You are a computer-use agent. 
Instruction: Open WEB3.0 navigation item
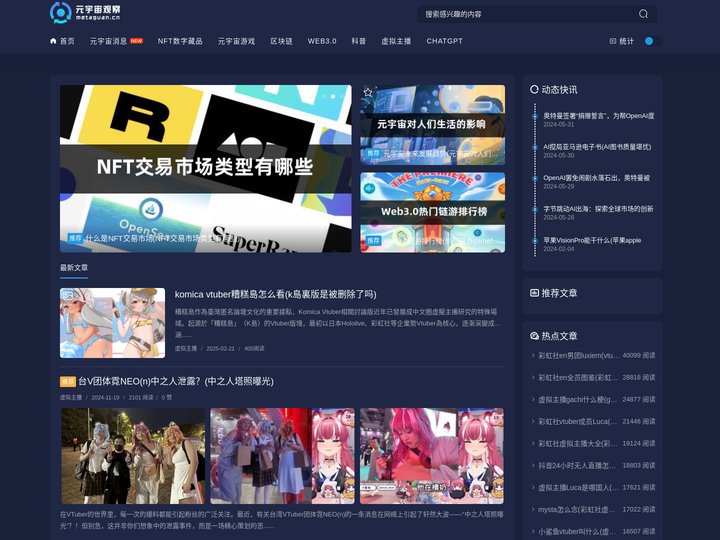pyautogui.click(x=322, y=41)
